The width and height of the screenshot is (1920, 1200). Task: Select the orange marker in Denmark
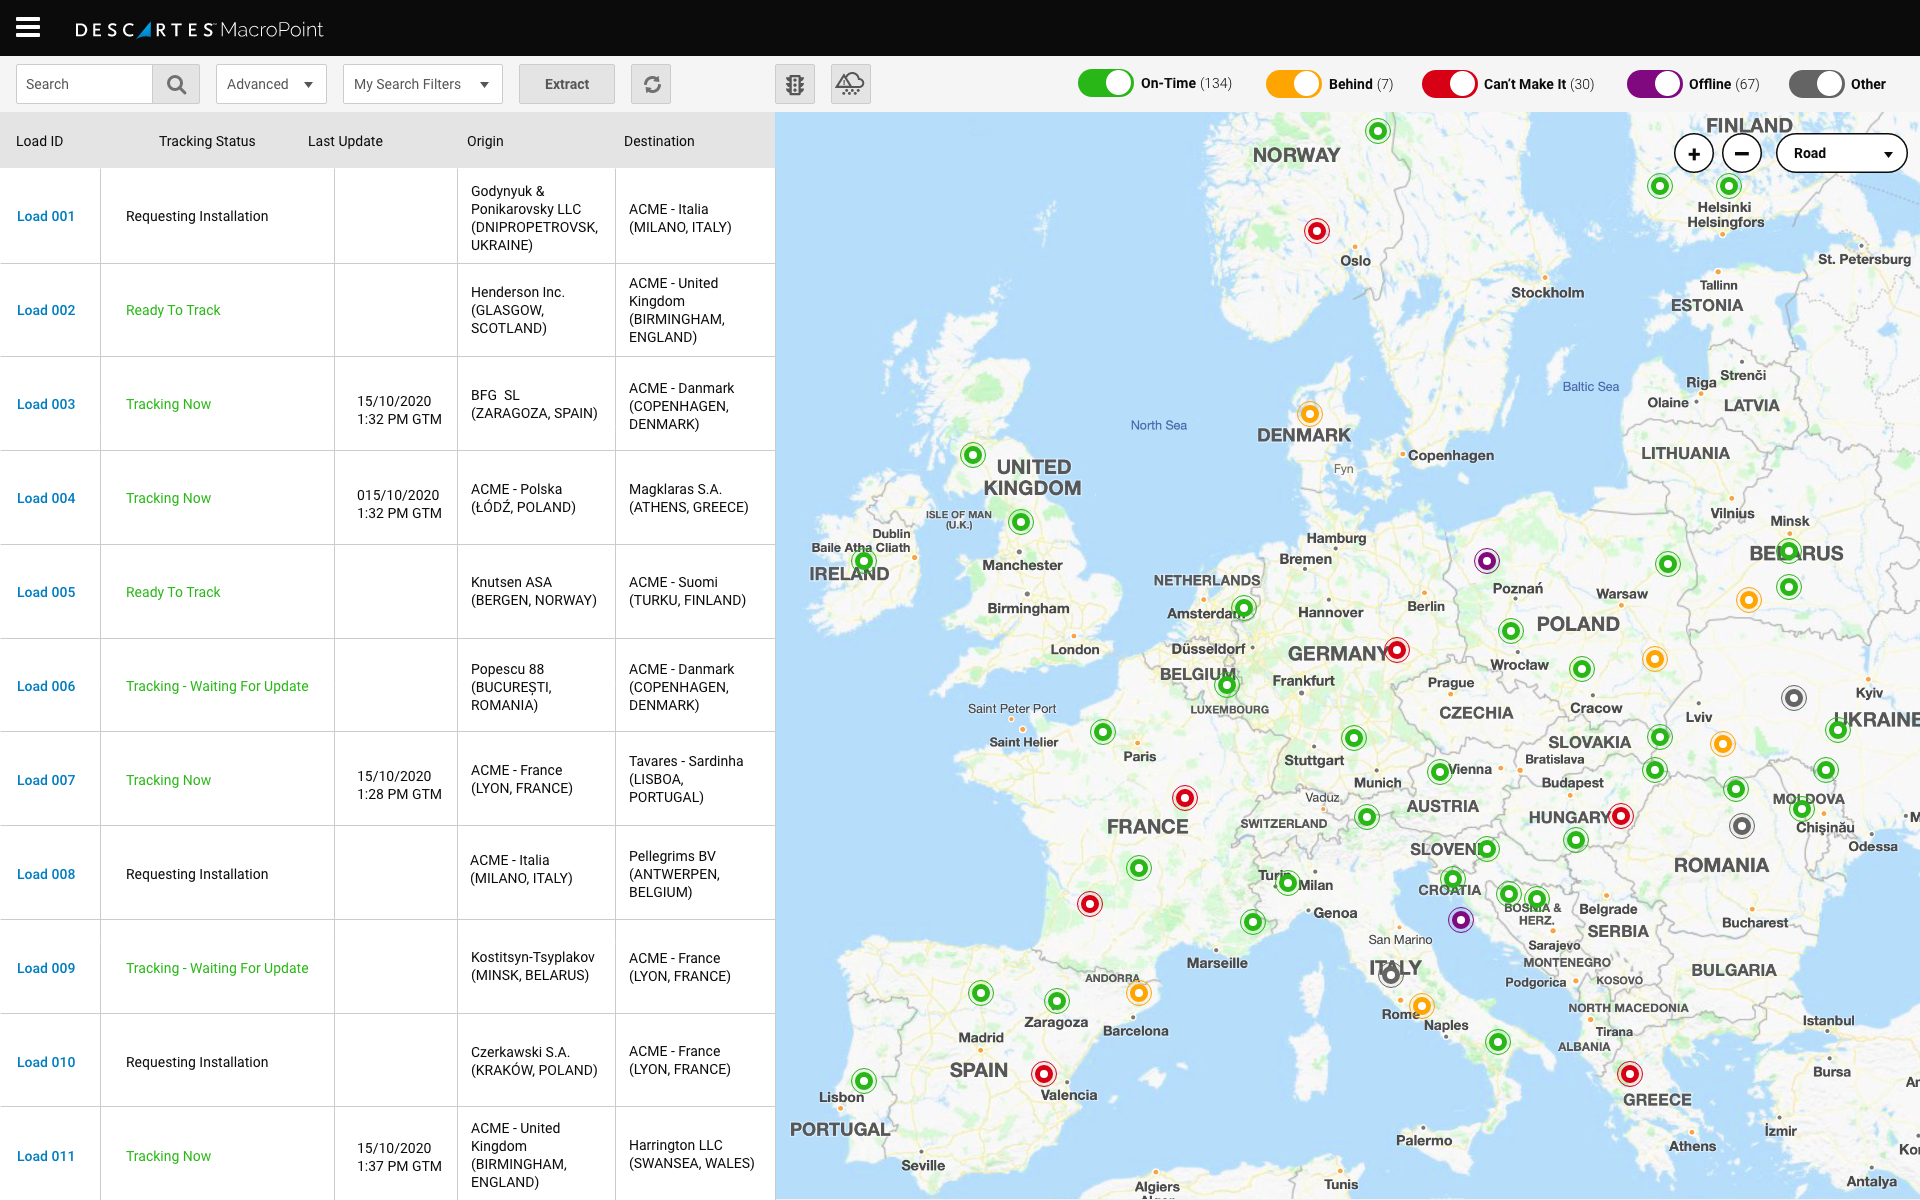1309,414
